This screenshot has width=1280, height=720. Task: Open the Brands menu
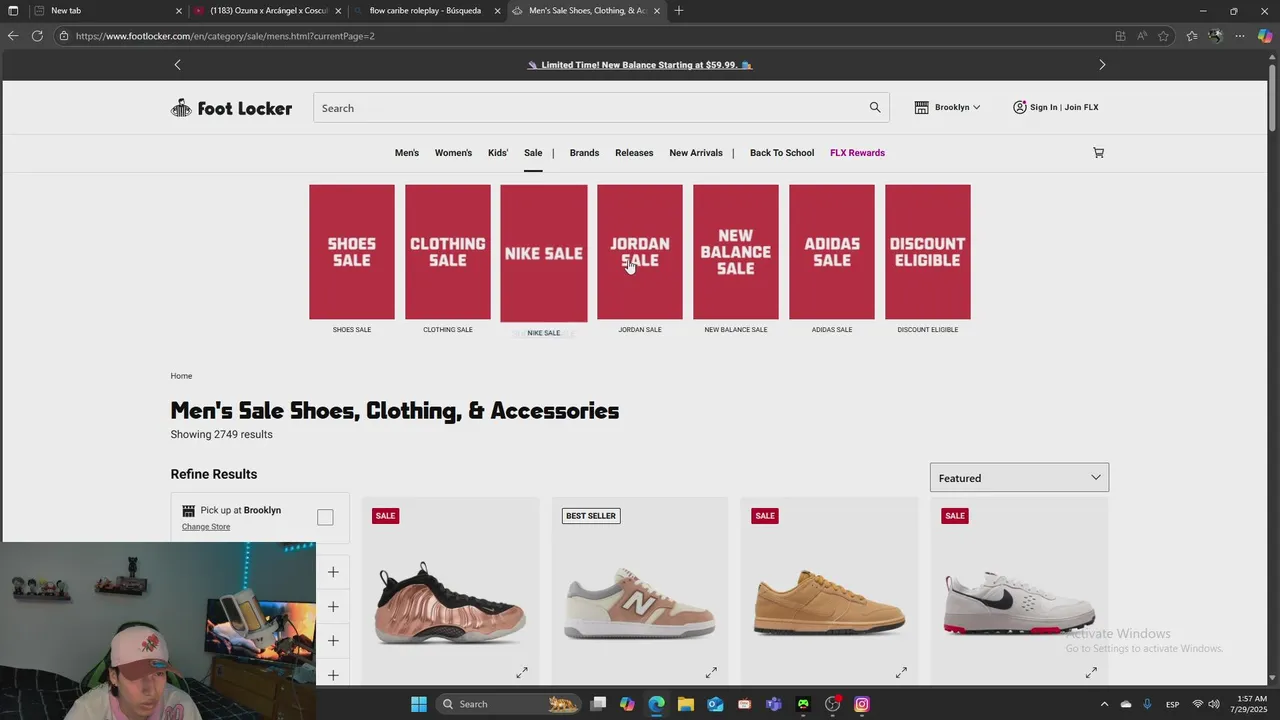[x=584, y=153]
